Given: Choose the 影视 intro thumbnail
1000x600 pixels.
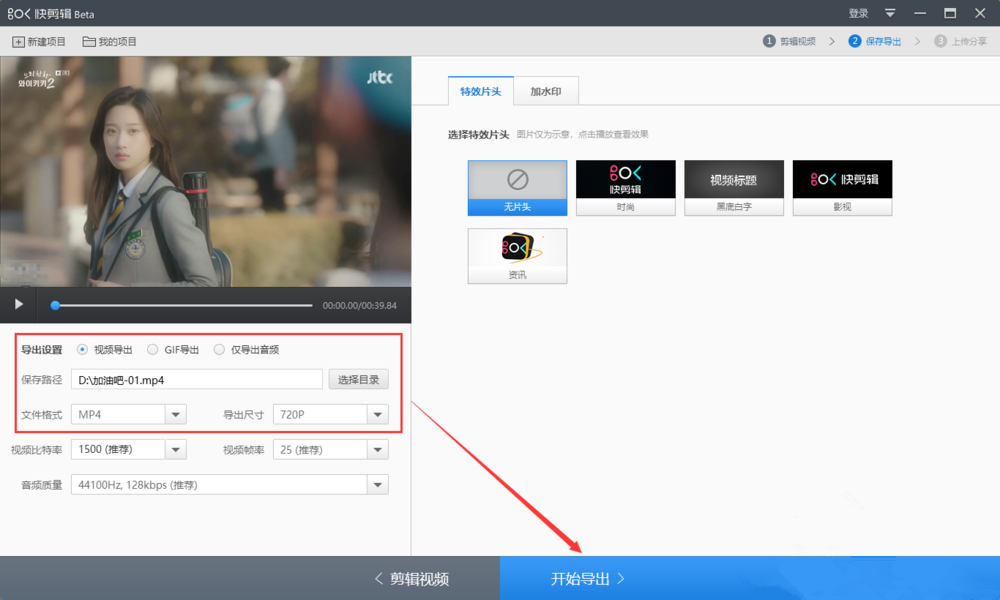Looking at the screenshot, I should [x=842, y=188].
